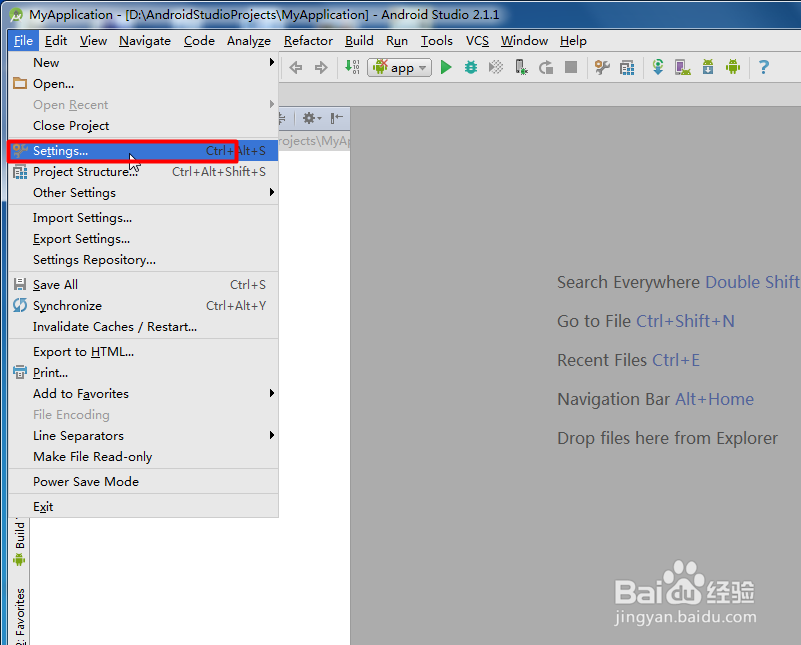Click the blue Help question mark icon
Viewport: 801px width, 645px height.
764,67
